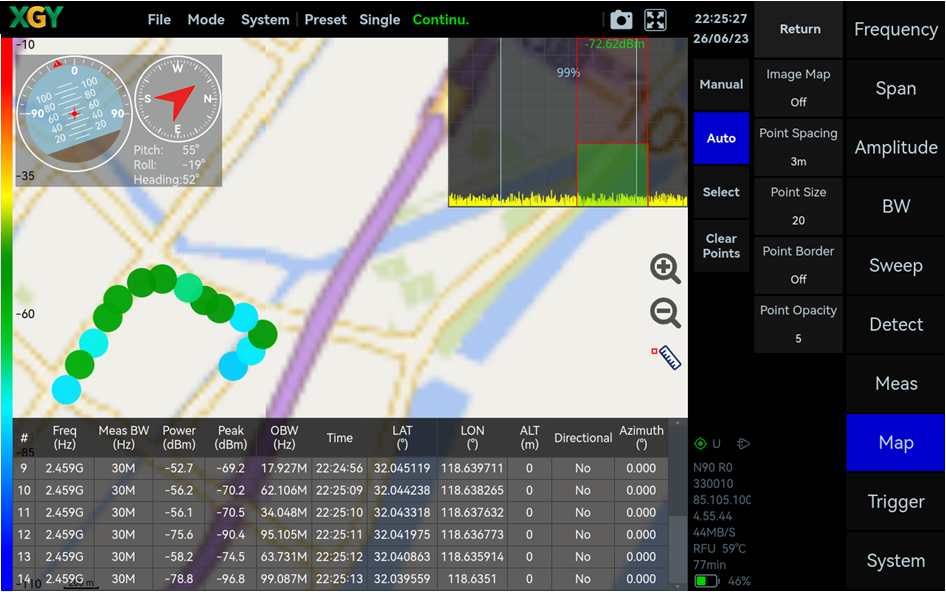Toggle fullscreen with the expand icon
The height and width of the screenshot is (592, 946).
655,20
